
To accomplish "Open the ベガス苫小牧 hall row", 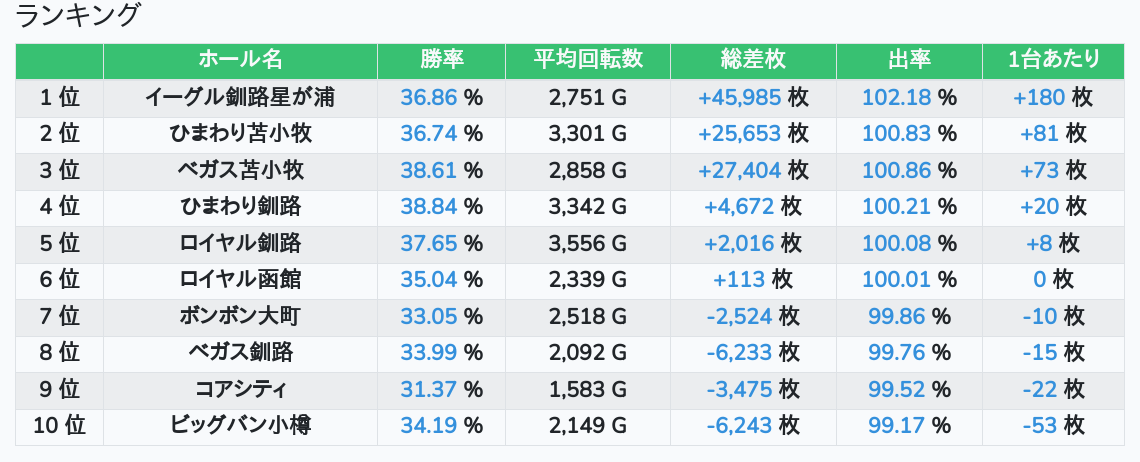I will tap(240, 171).
